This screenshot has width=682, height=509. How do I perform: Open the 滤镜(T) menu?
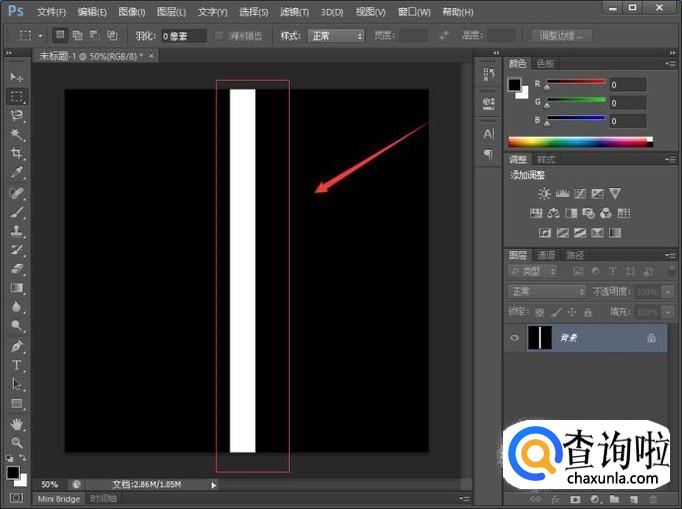point(294,12)
